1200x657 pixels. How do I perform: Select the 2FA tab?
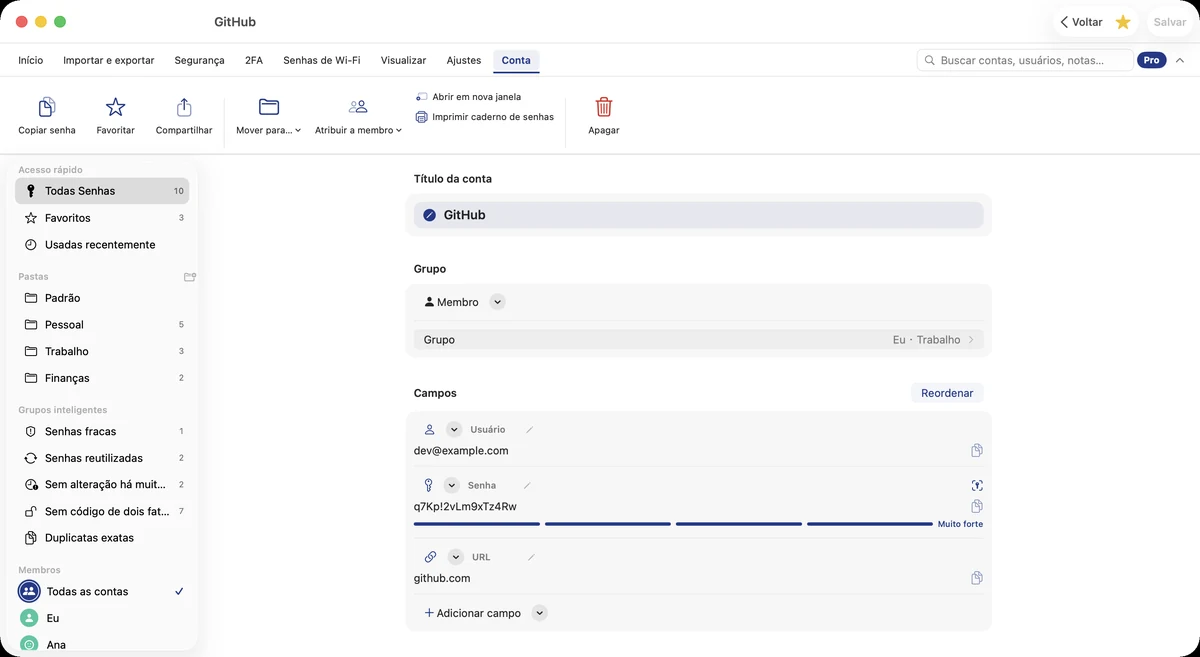click(x=254, y=61)
